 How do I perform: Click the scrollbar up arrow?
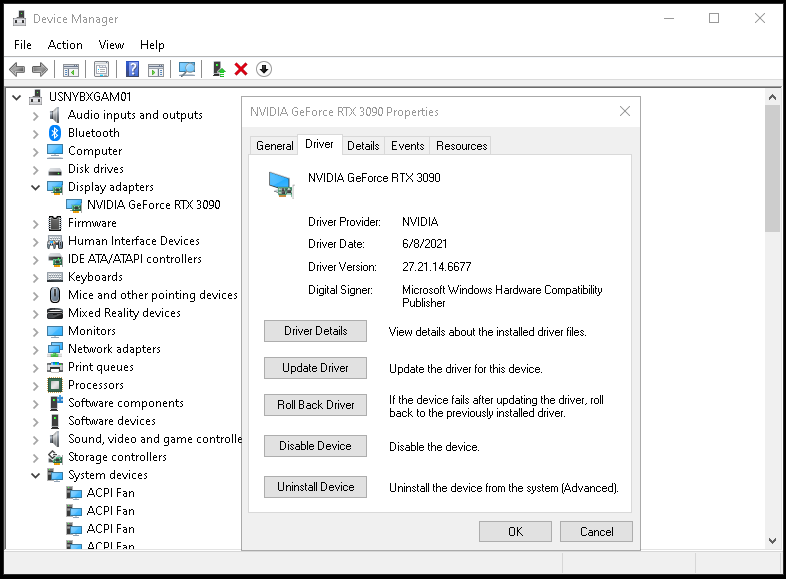click(772, 97)
